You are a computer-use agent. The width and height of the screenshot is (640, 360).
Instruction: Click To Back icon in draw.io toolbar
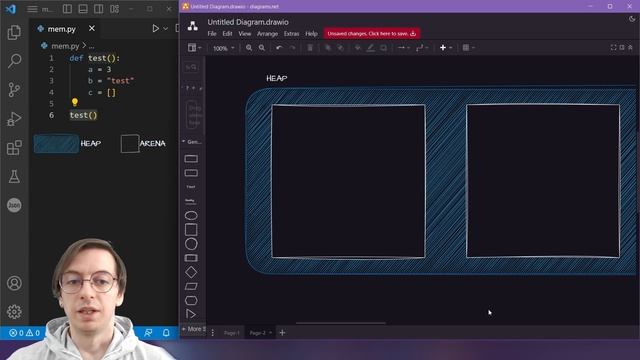tap(340, 48)
